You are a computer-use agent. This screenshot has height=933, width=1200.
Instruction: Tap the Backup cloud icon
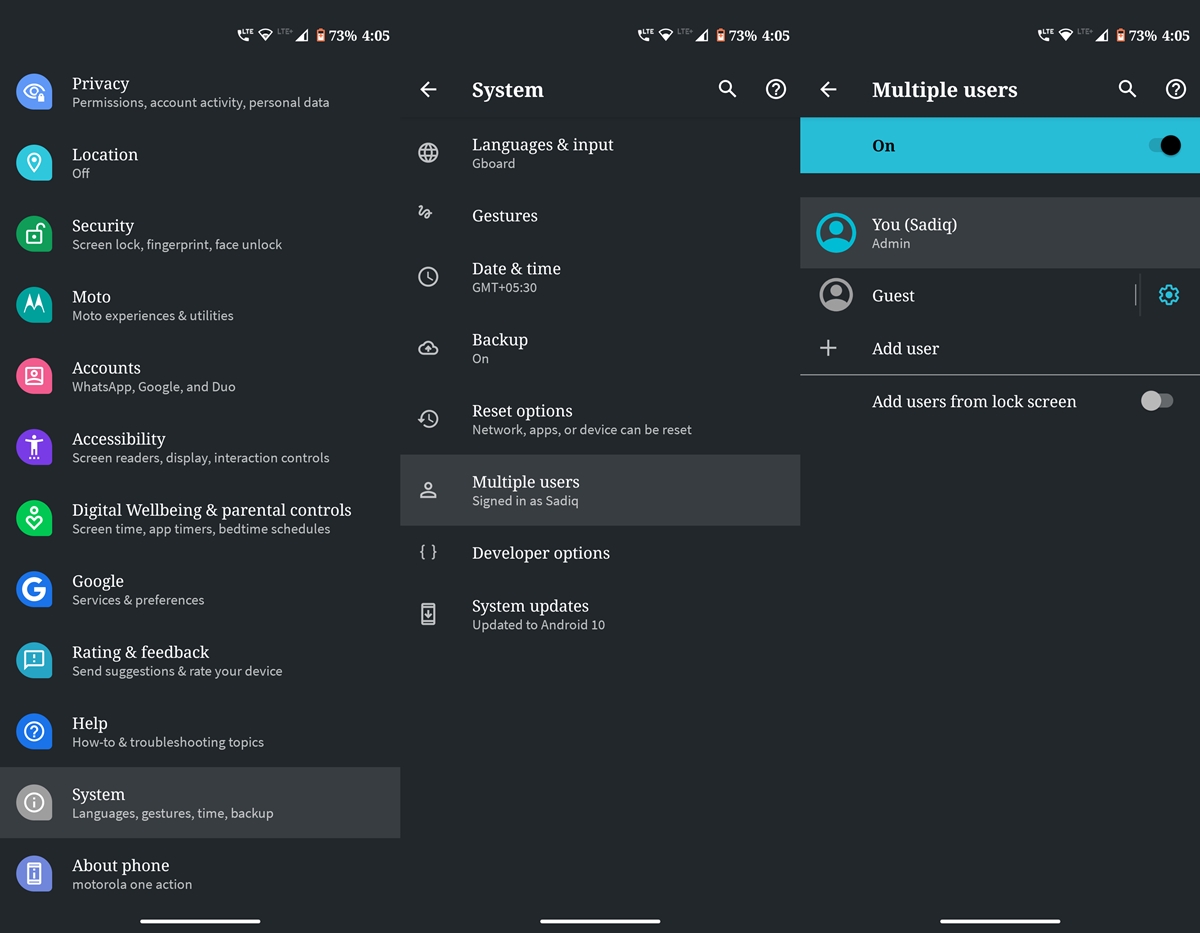tap(428, 348)
